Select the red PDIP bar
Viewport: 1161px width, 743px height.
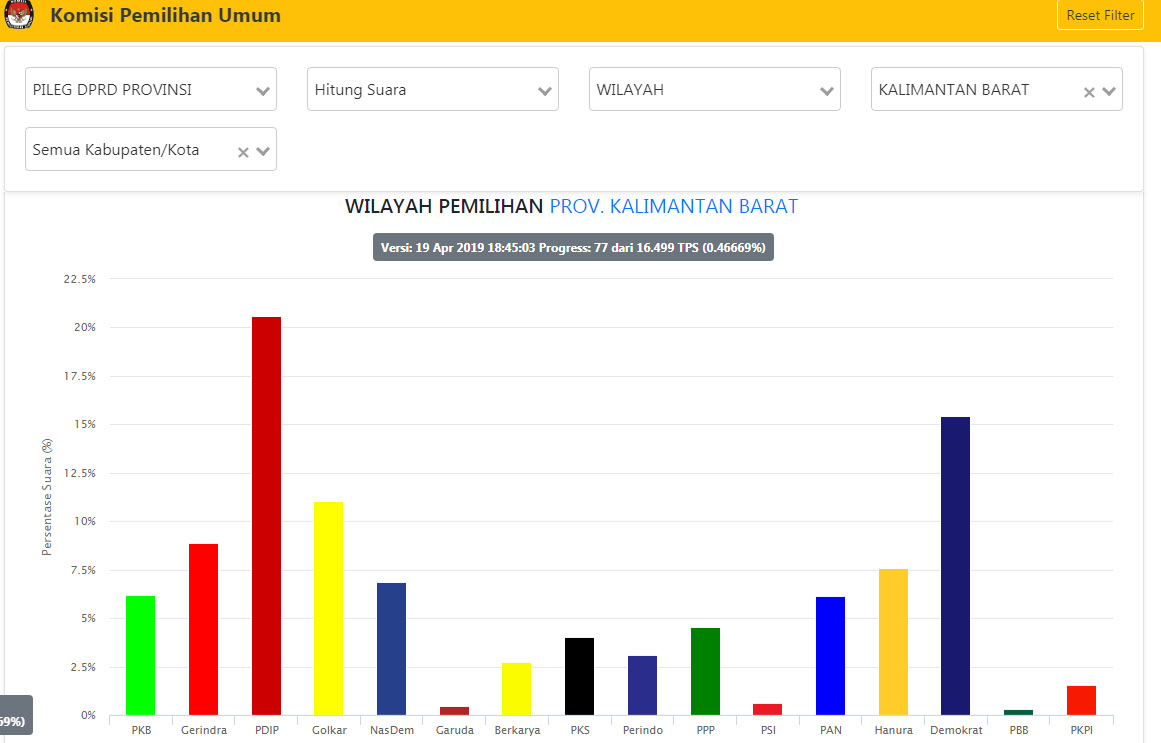(266, 515)
